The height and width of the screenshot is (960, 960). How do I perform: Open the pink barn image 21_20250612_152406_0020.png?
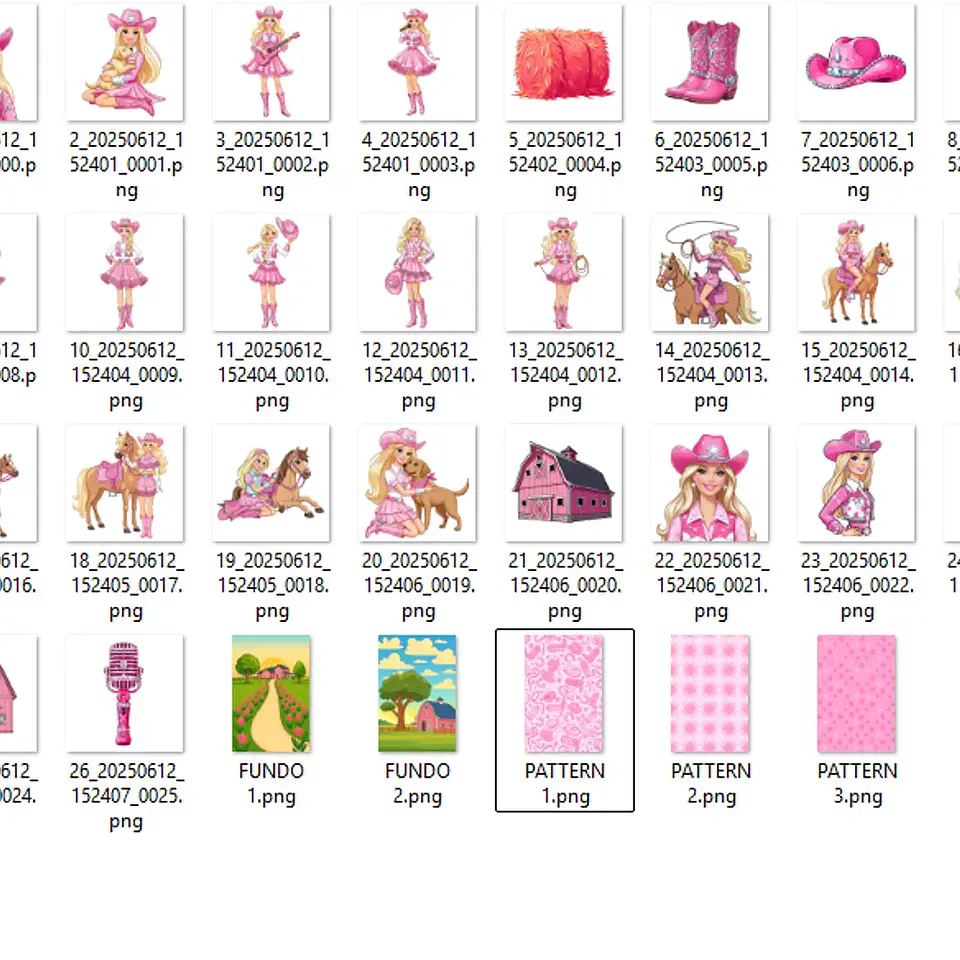[x=565, y=482]
